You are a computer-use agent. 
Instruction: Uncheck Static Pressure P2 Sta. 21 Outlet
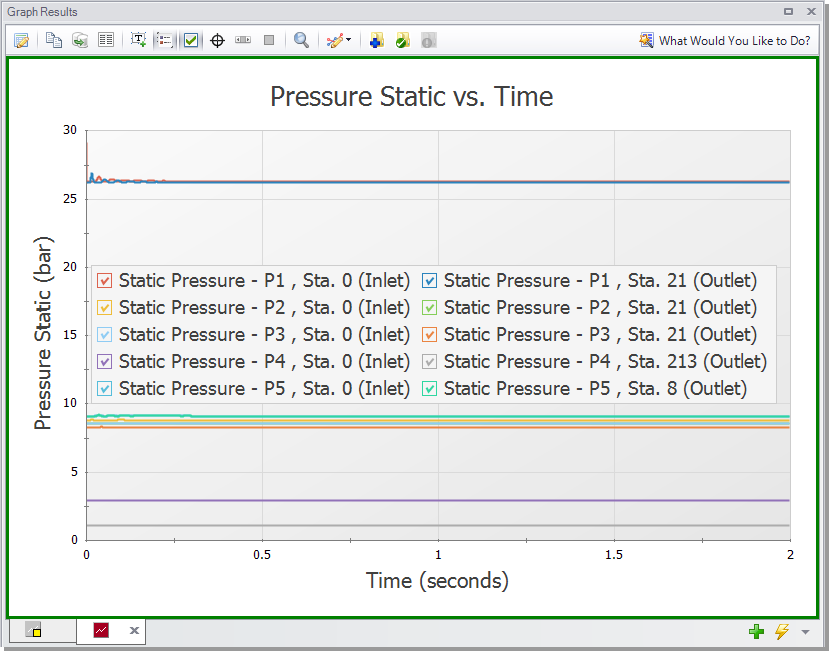[x=429, y=308]
